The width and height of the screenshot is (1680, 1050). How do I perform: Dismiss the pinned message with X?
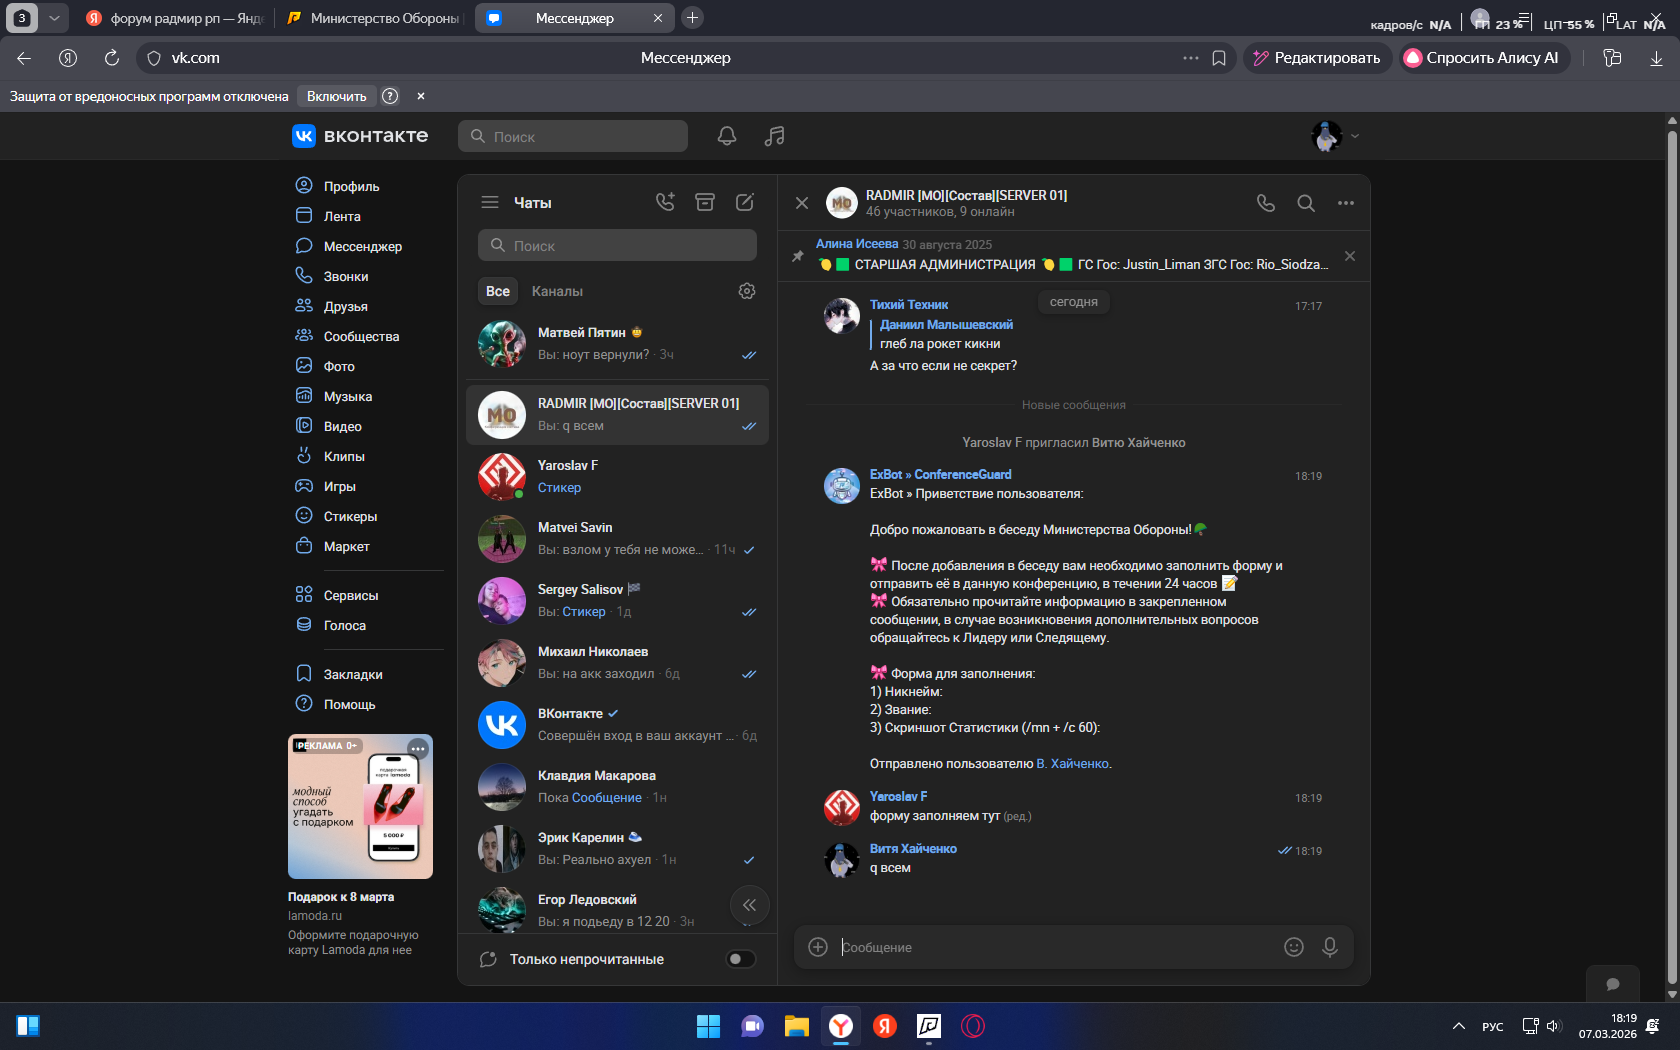click(1350, 256)
